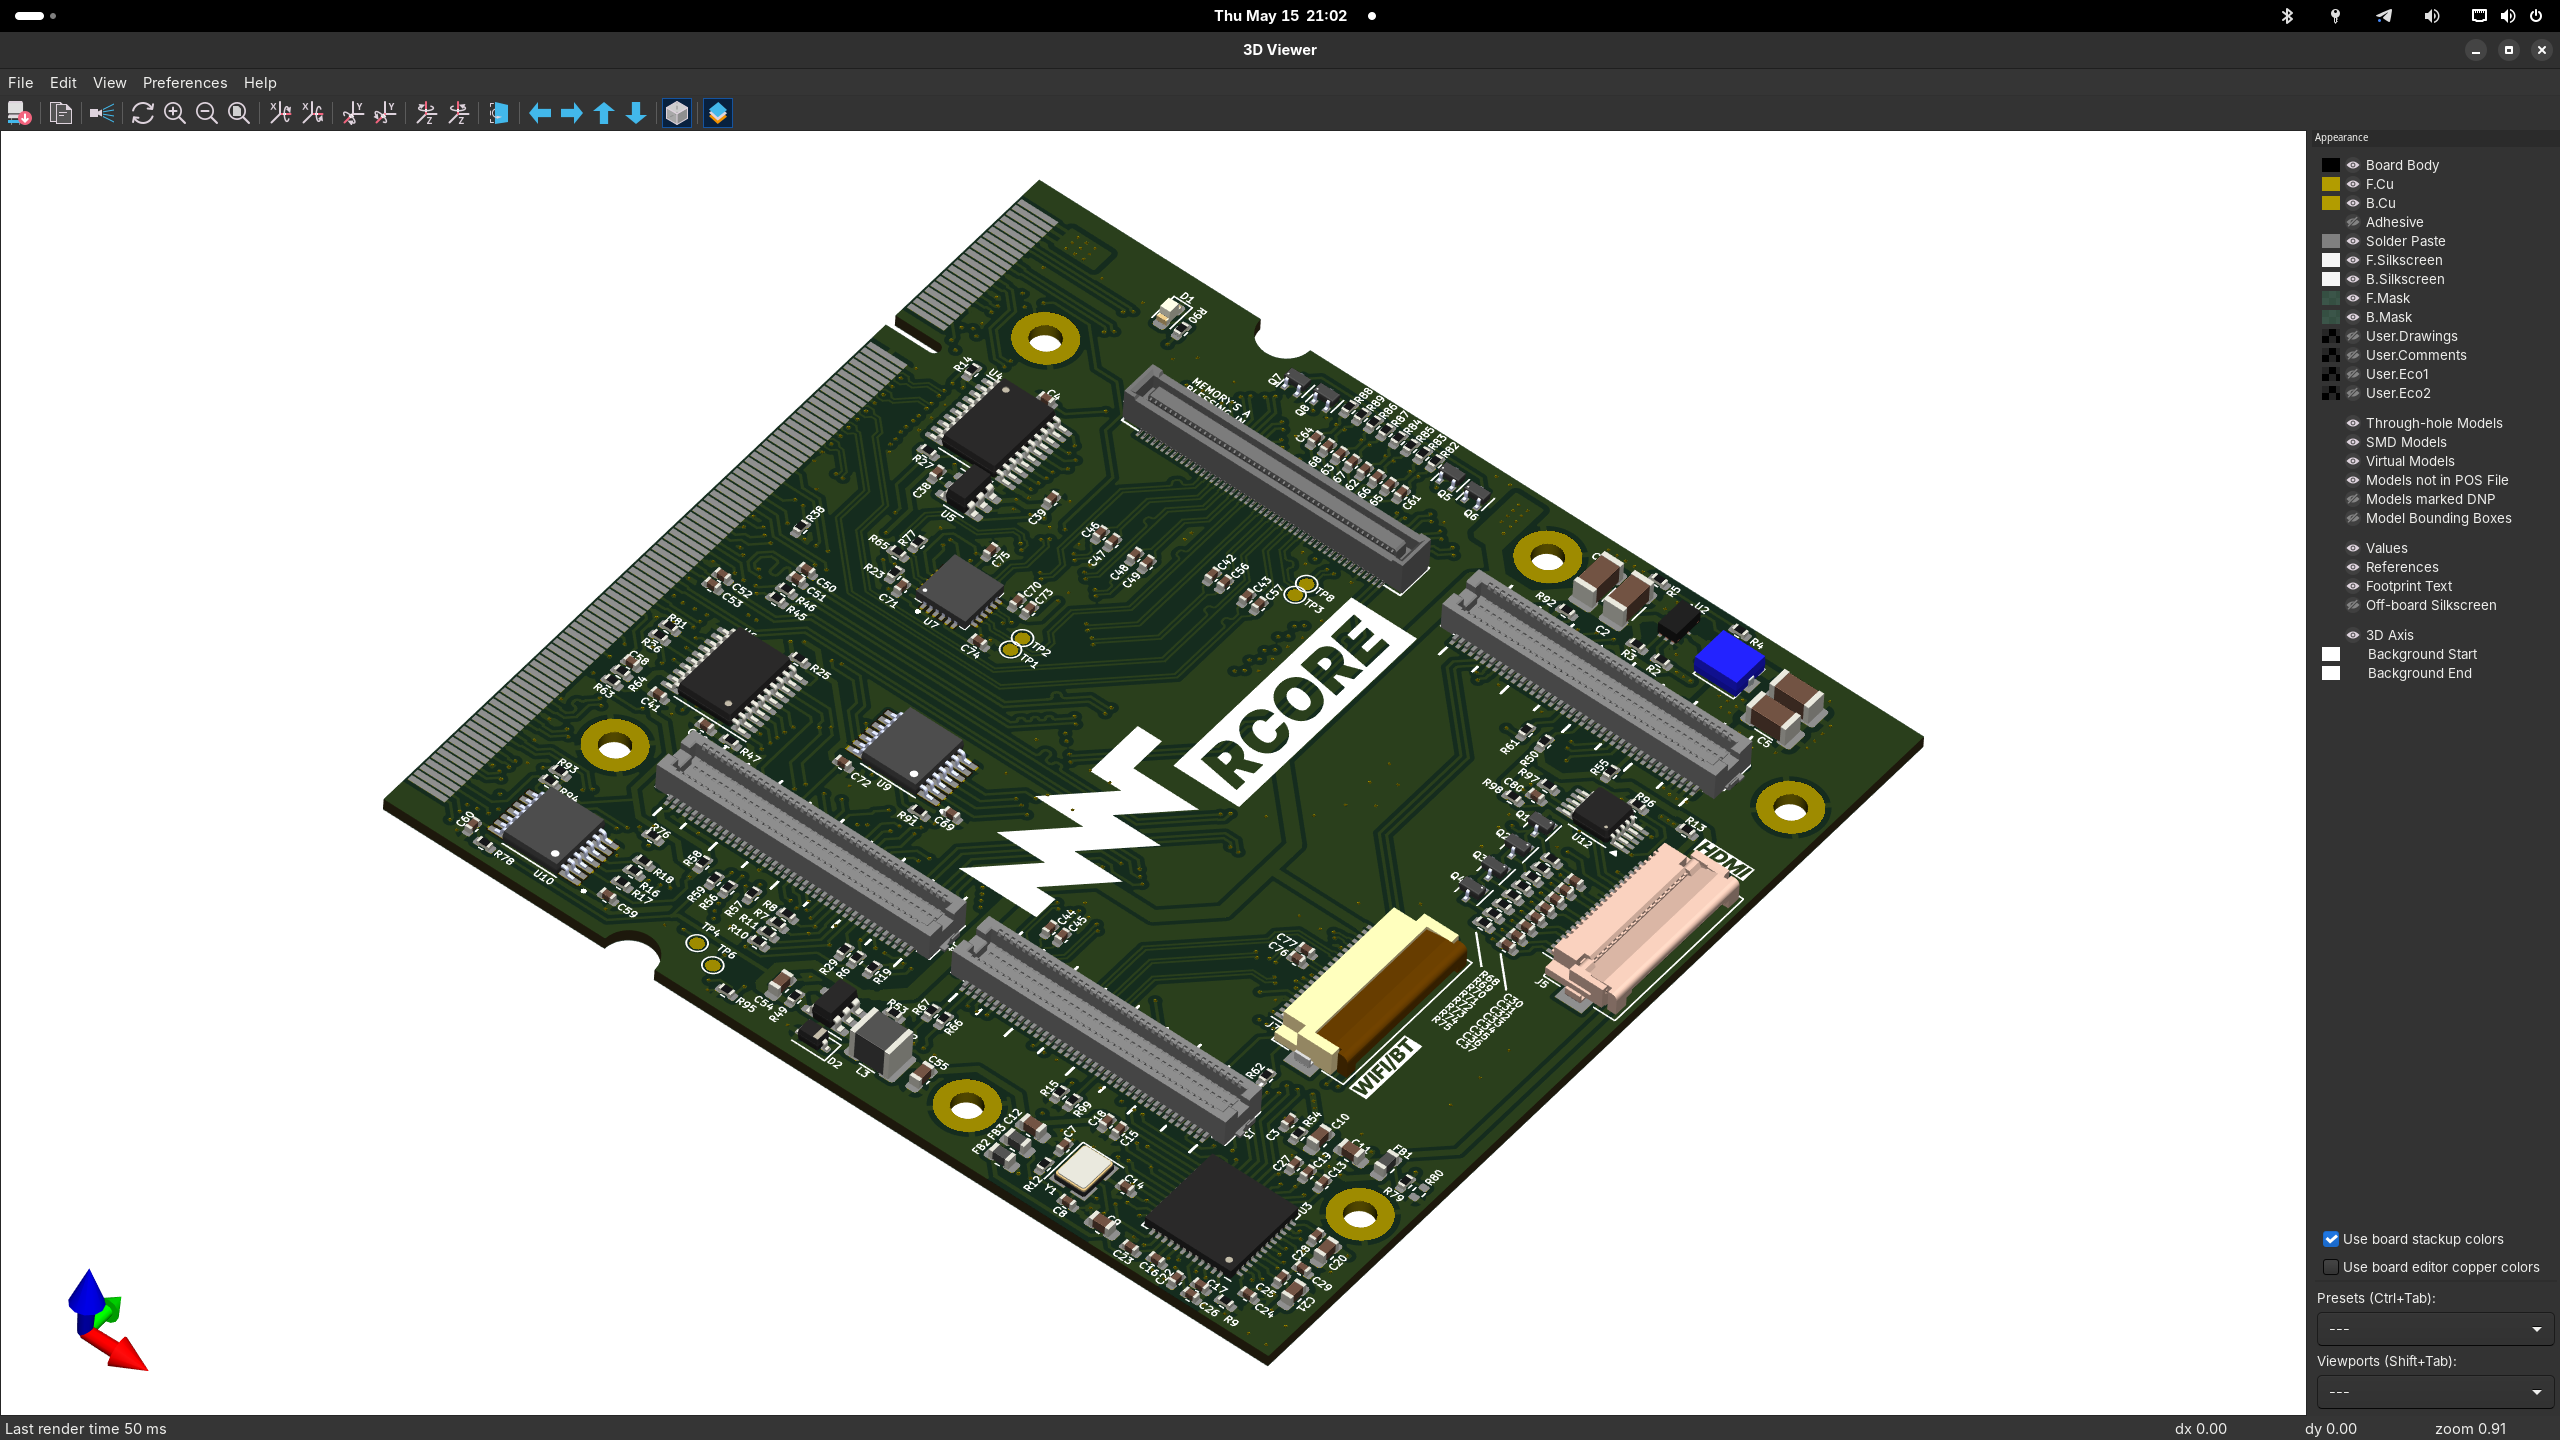Open the Viewports dropdown
2560x1440 pixels.
(2435, 1392)
